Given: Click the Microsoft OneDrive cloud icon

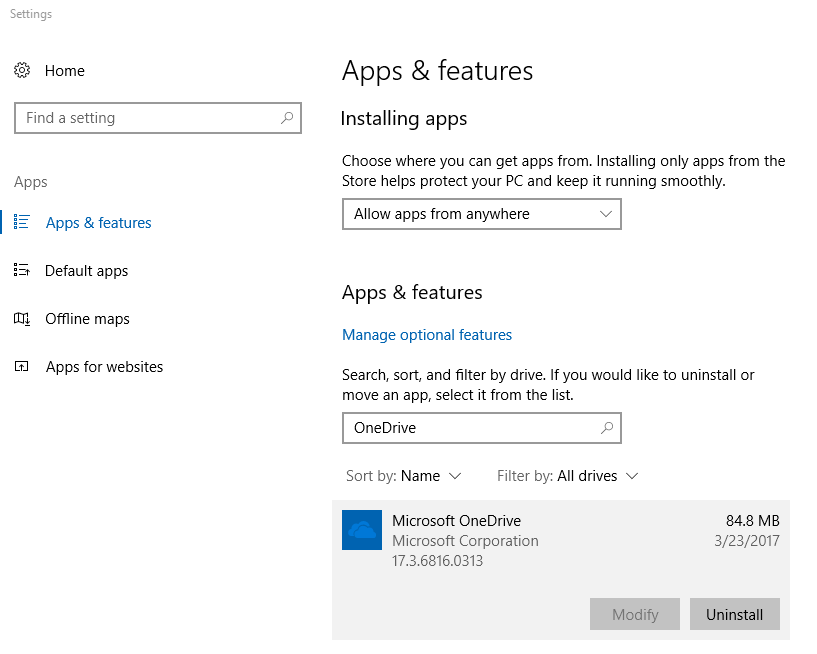Looking at the screenshot, I should coord(362,530).
